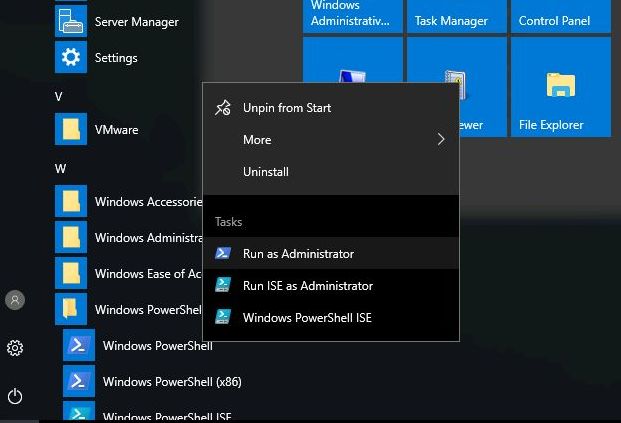Open the Task Manager tile
The width and height of the screenshot is (621, 423).
457,16
